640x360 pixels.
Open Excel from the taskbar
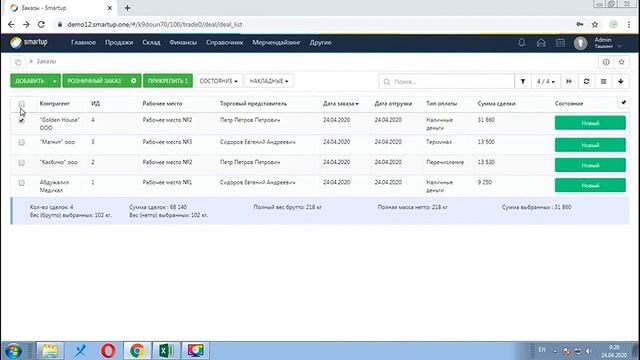pyautogui.click(x=166, y=351)
